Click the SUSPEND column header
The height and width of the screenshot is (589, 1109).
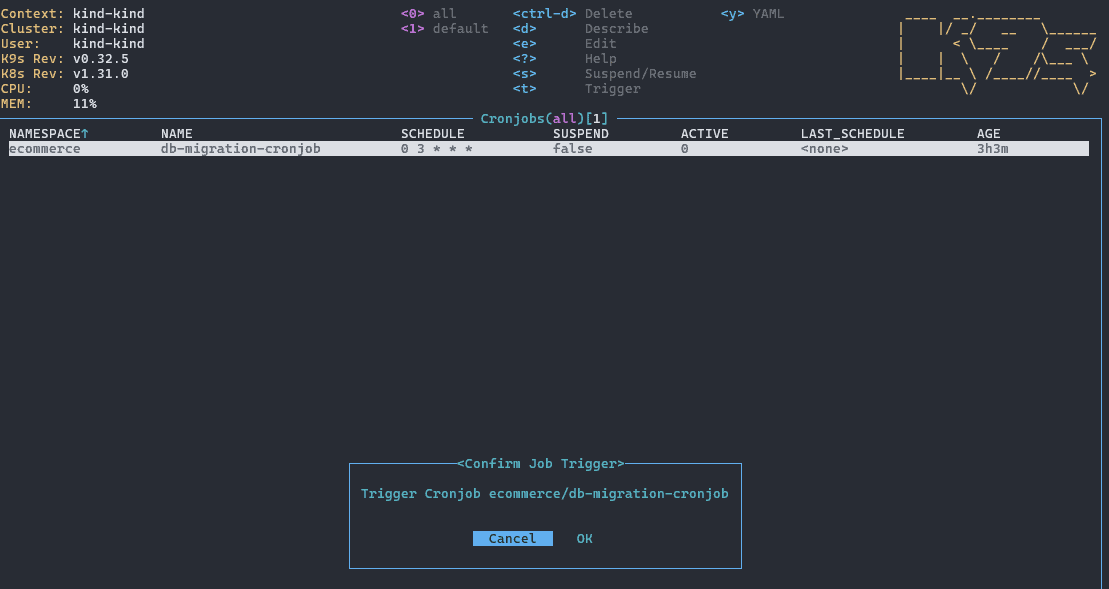(x=581, y=134)
